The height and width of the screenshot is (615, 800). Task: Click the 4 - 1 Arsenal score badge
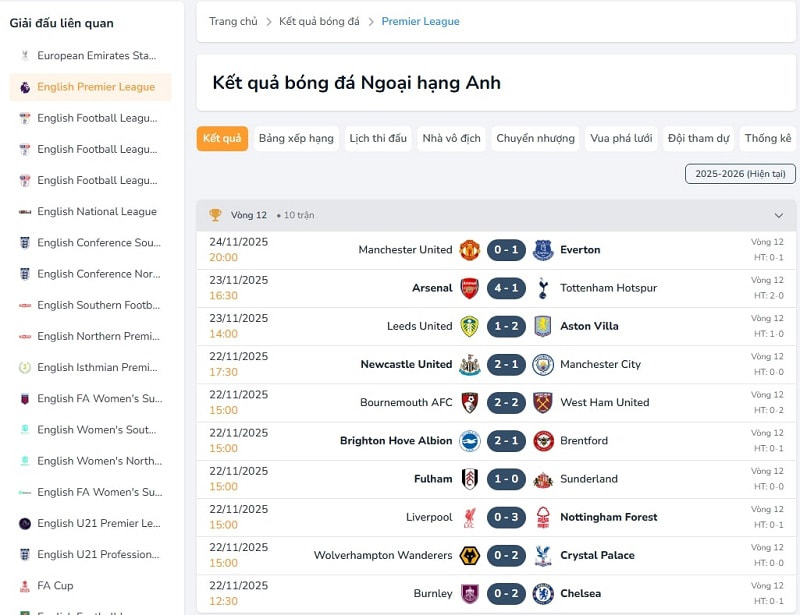click(x=506, y=288)
